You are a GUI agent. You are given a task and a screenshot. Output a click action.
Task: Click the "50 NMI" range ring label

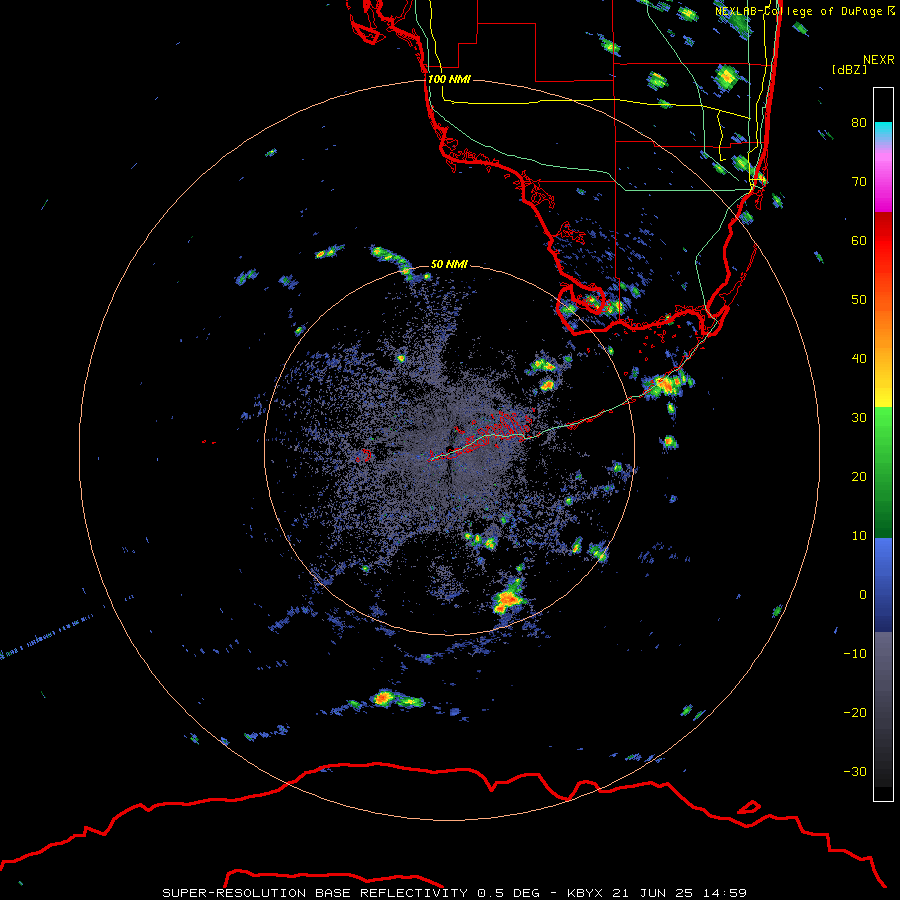(x=449, y=264)
